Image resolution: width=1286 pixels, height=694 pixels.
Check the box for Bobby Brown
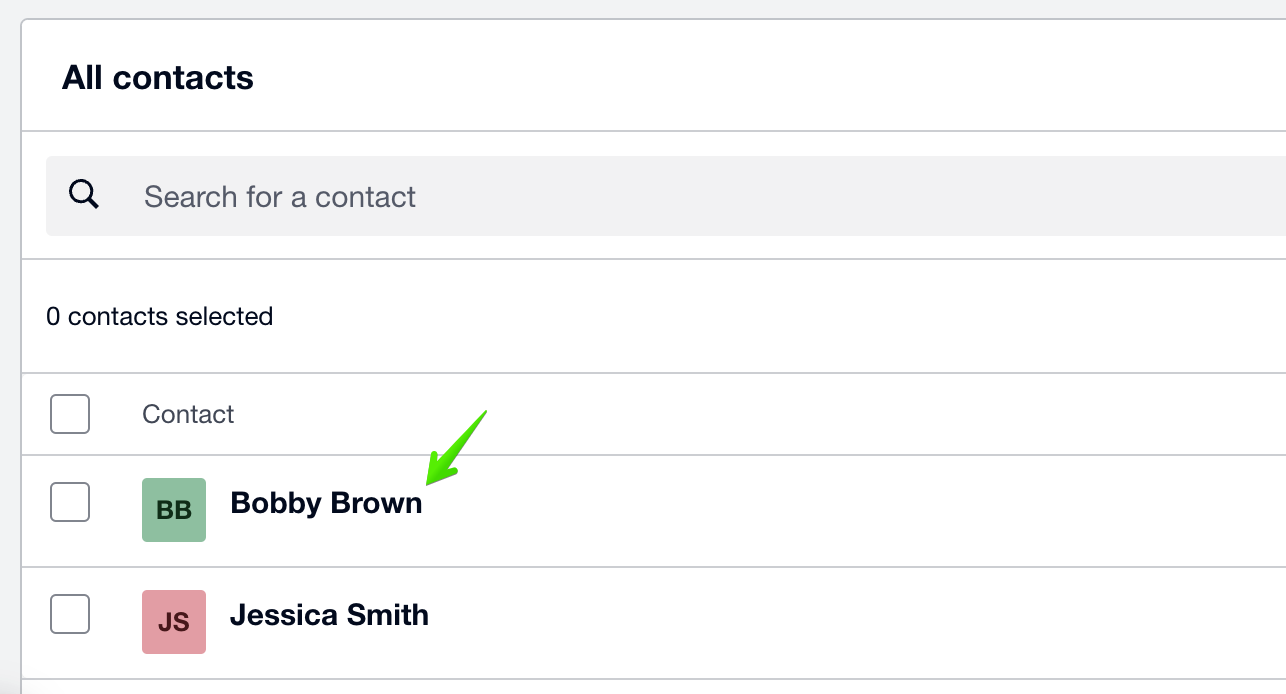pos(70,502)
